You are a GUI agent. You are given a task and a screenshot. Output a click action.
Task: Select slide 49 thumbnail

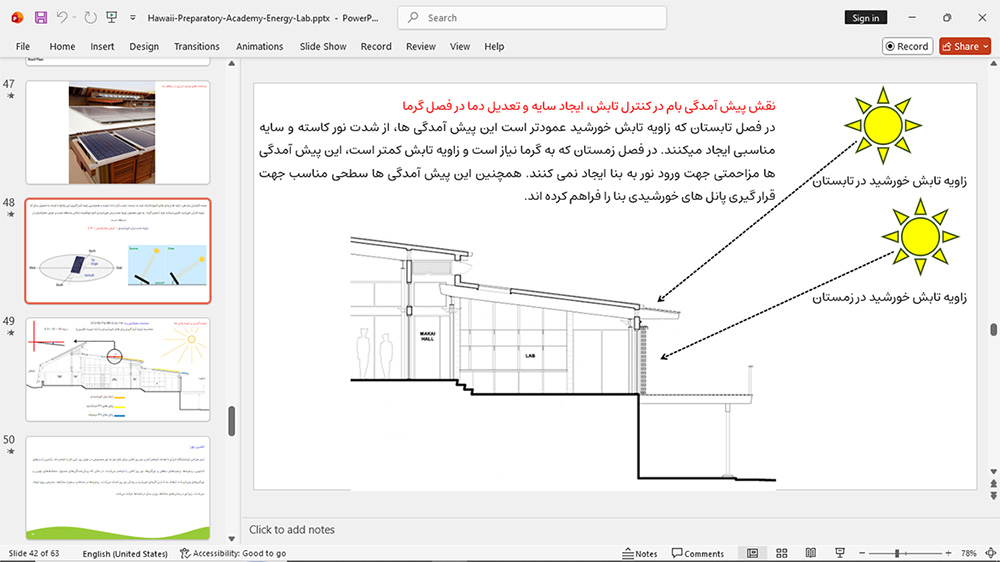tap(118, 369)
